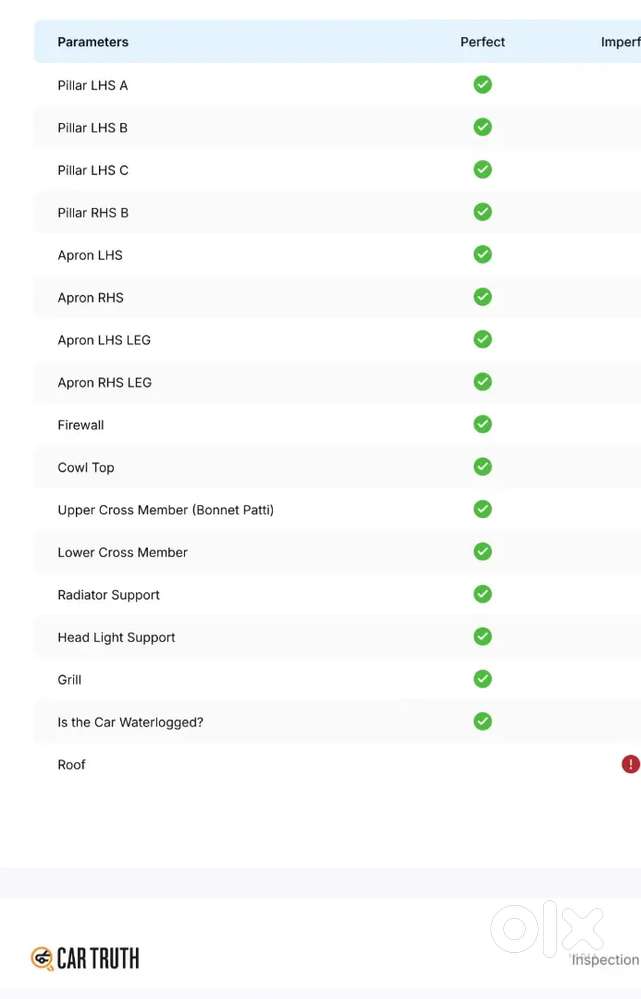Click the green check for Cowl Top
Screen dimensions: 641x999
pyautogui.click(x=482, y=466)
